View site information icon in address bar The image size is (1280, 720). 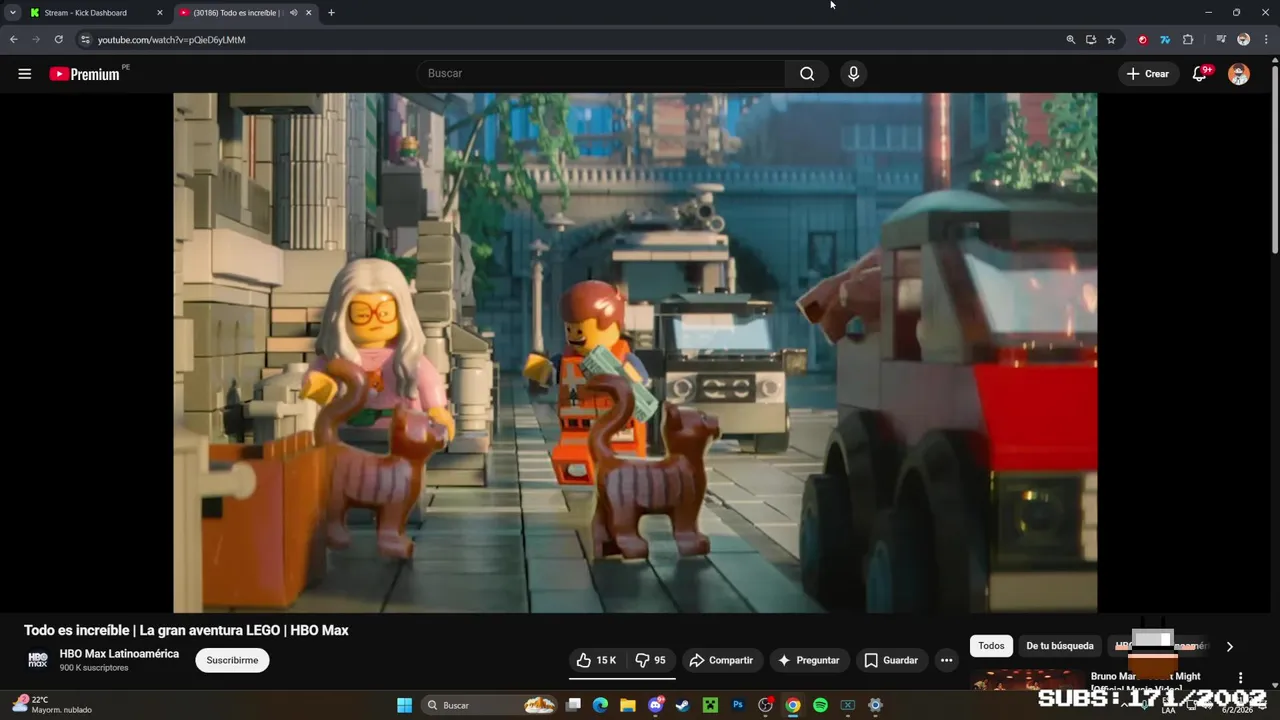86,40
